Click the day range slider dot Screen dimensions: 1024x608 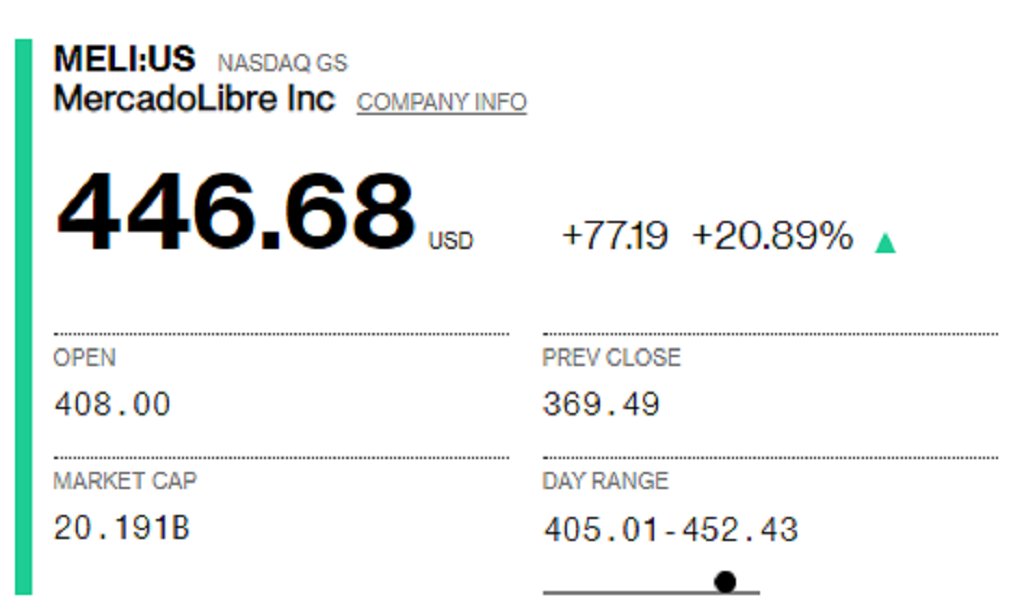[725, 581]
